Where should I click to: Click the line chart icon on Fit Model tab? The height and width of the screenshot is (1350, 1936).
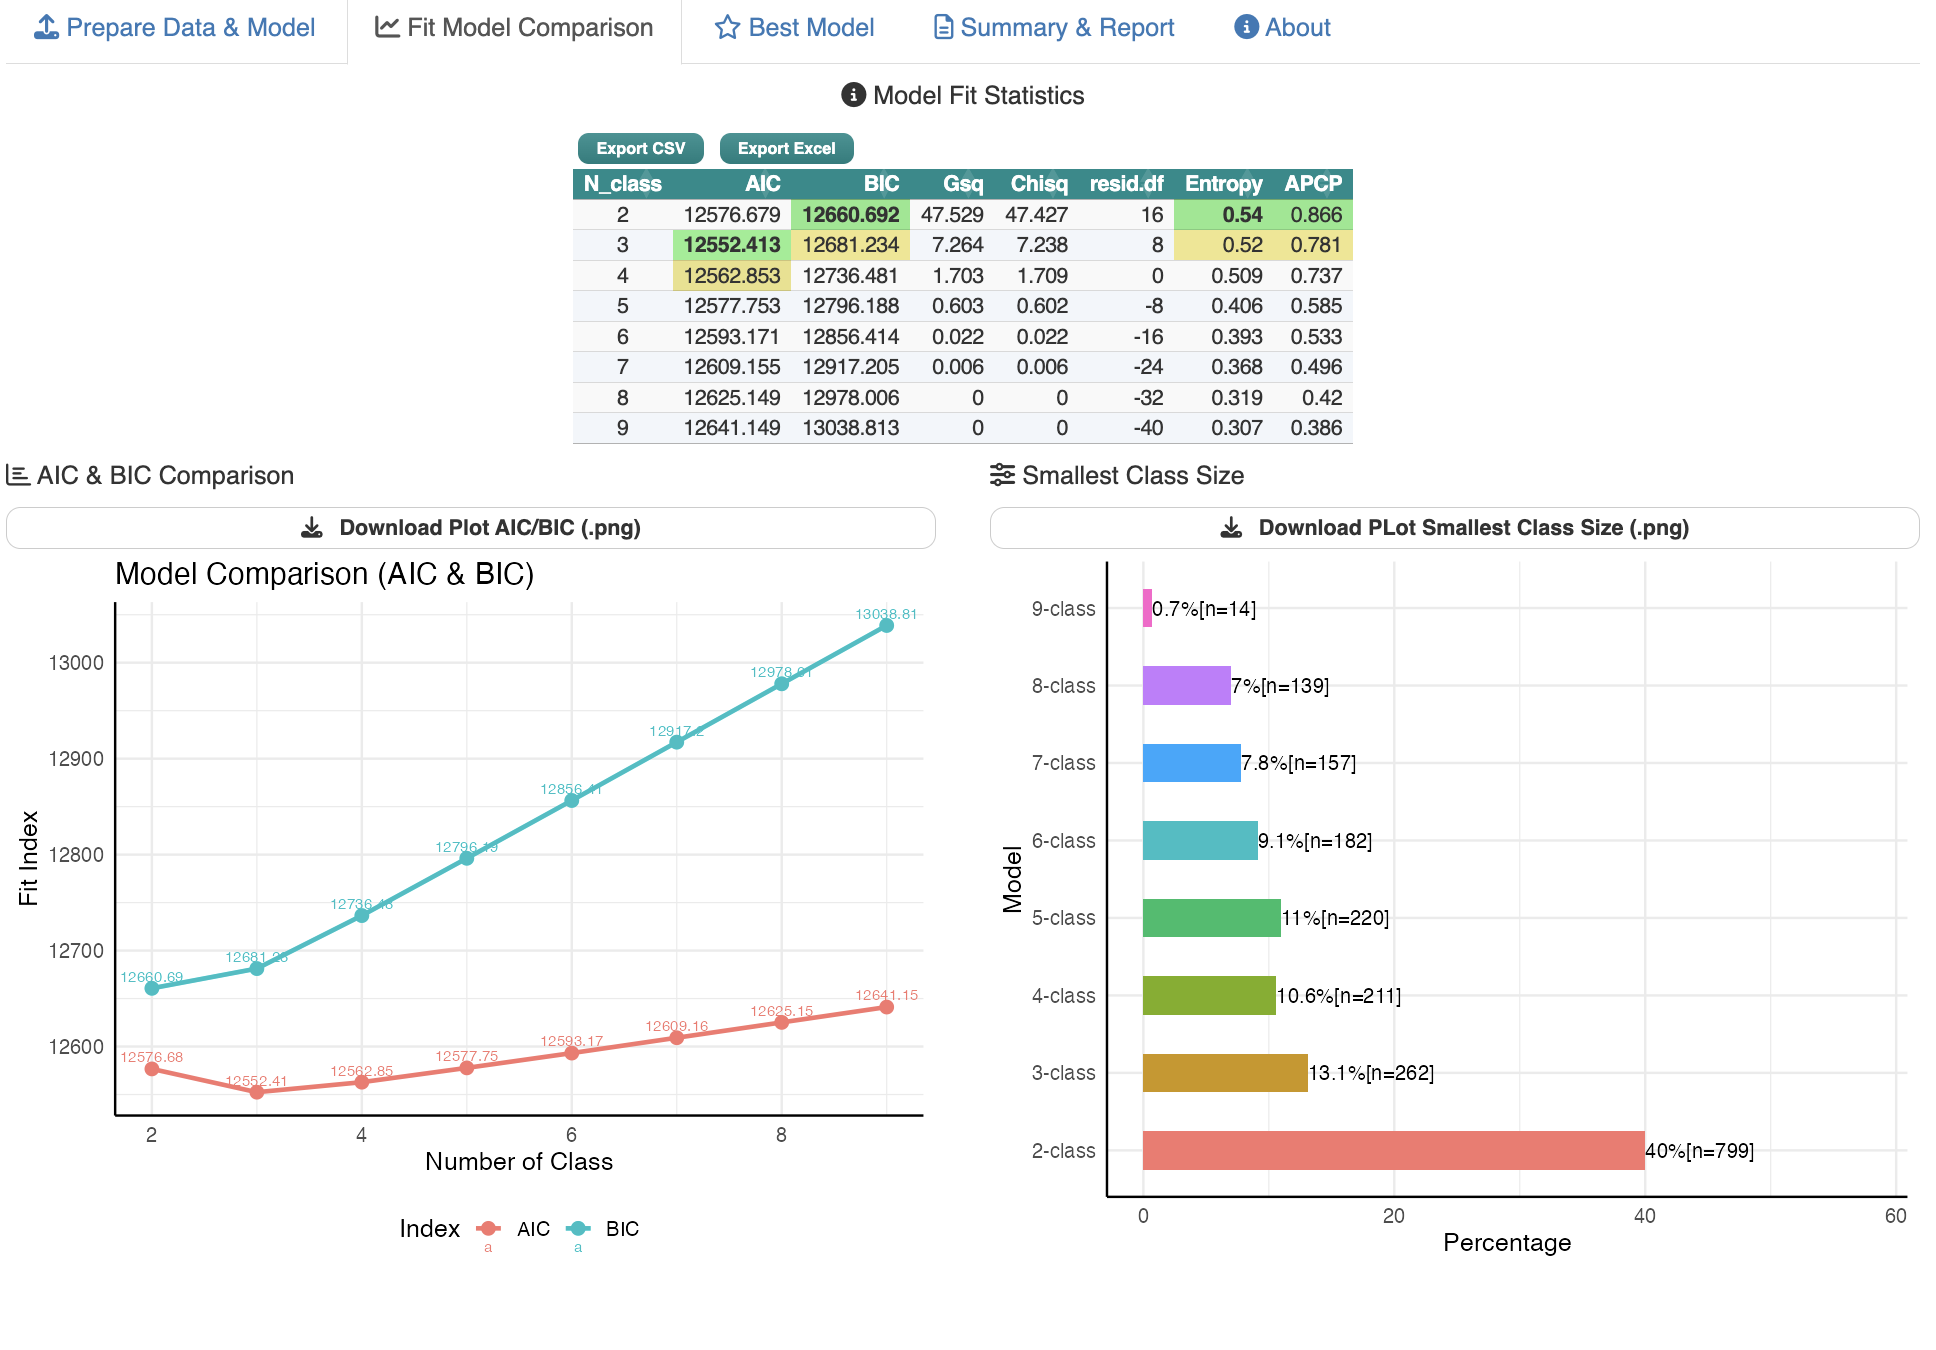pos(387,27)
